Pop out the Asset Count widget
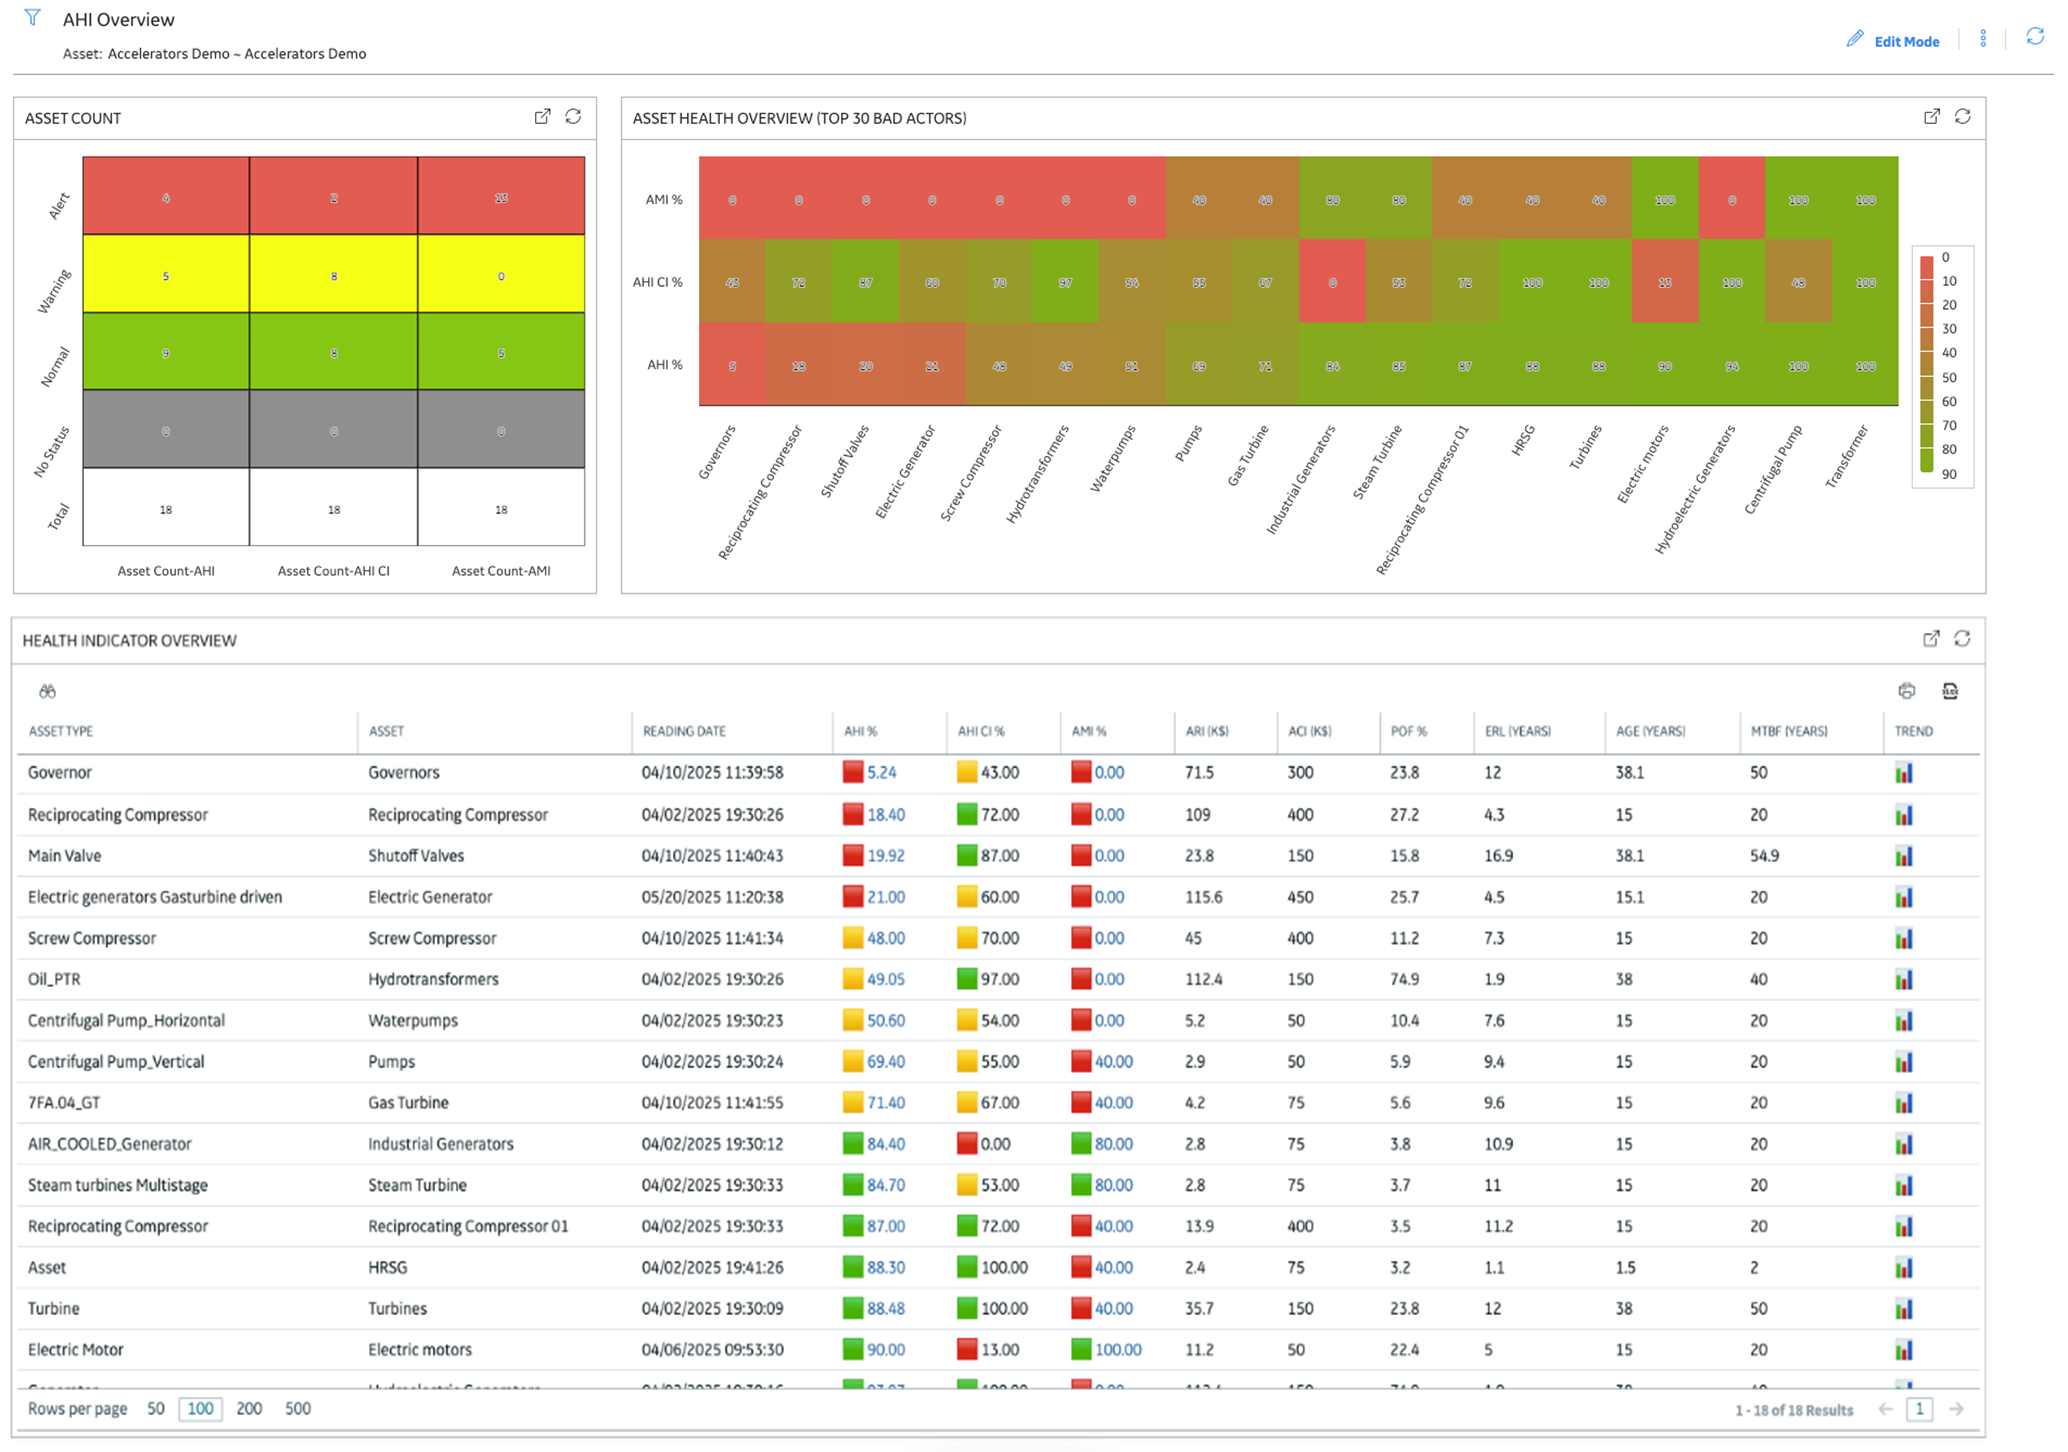 pos(542,117)
